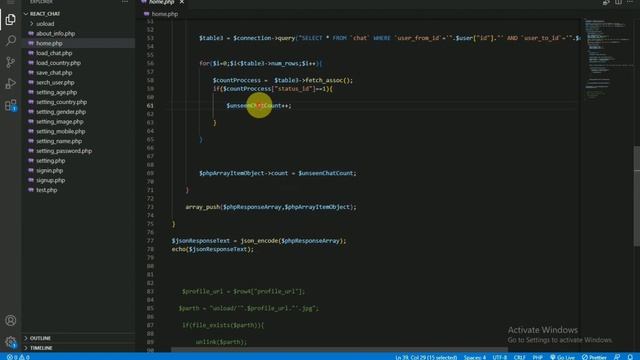Switch to the home.php editor tab

(162, 2)
